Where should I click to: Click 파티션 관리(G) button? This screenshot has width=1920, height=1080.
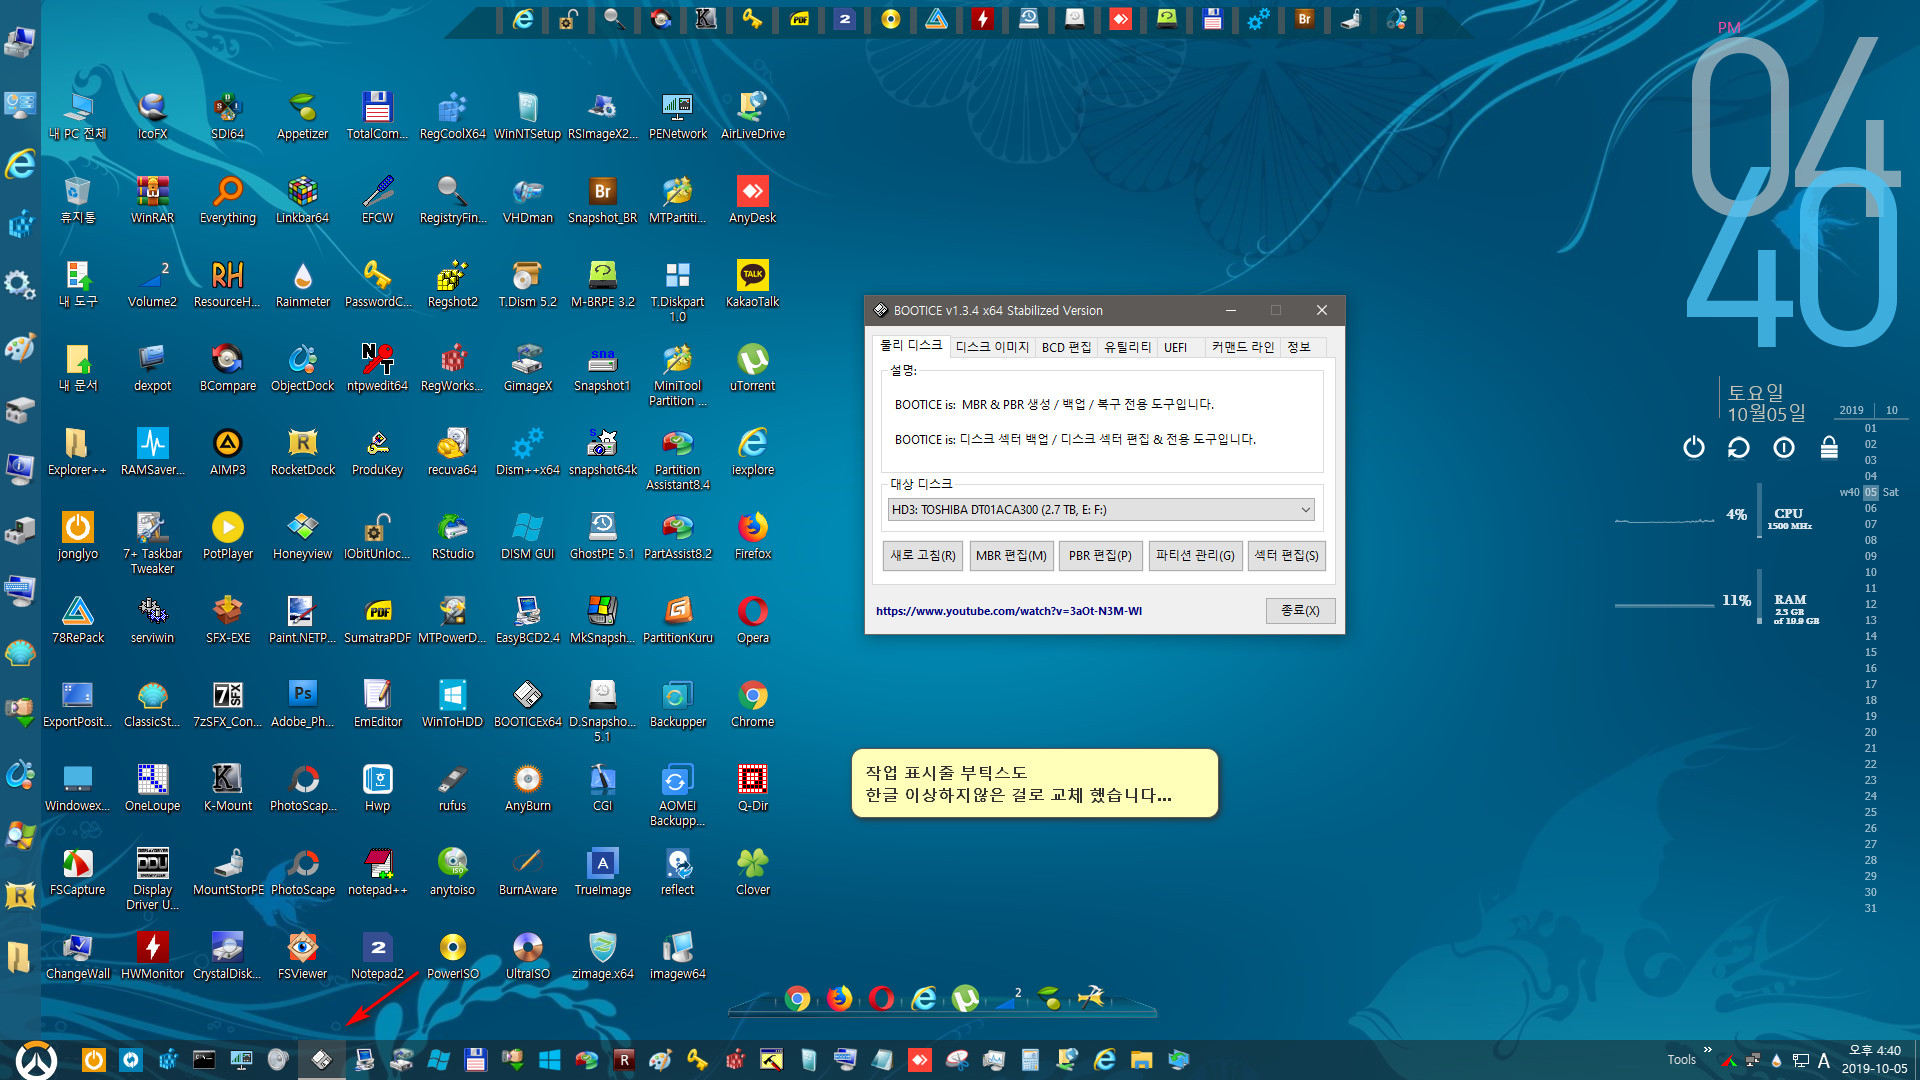pos(1195,556)
